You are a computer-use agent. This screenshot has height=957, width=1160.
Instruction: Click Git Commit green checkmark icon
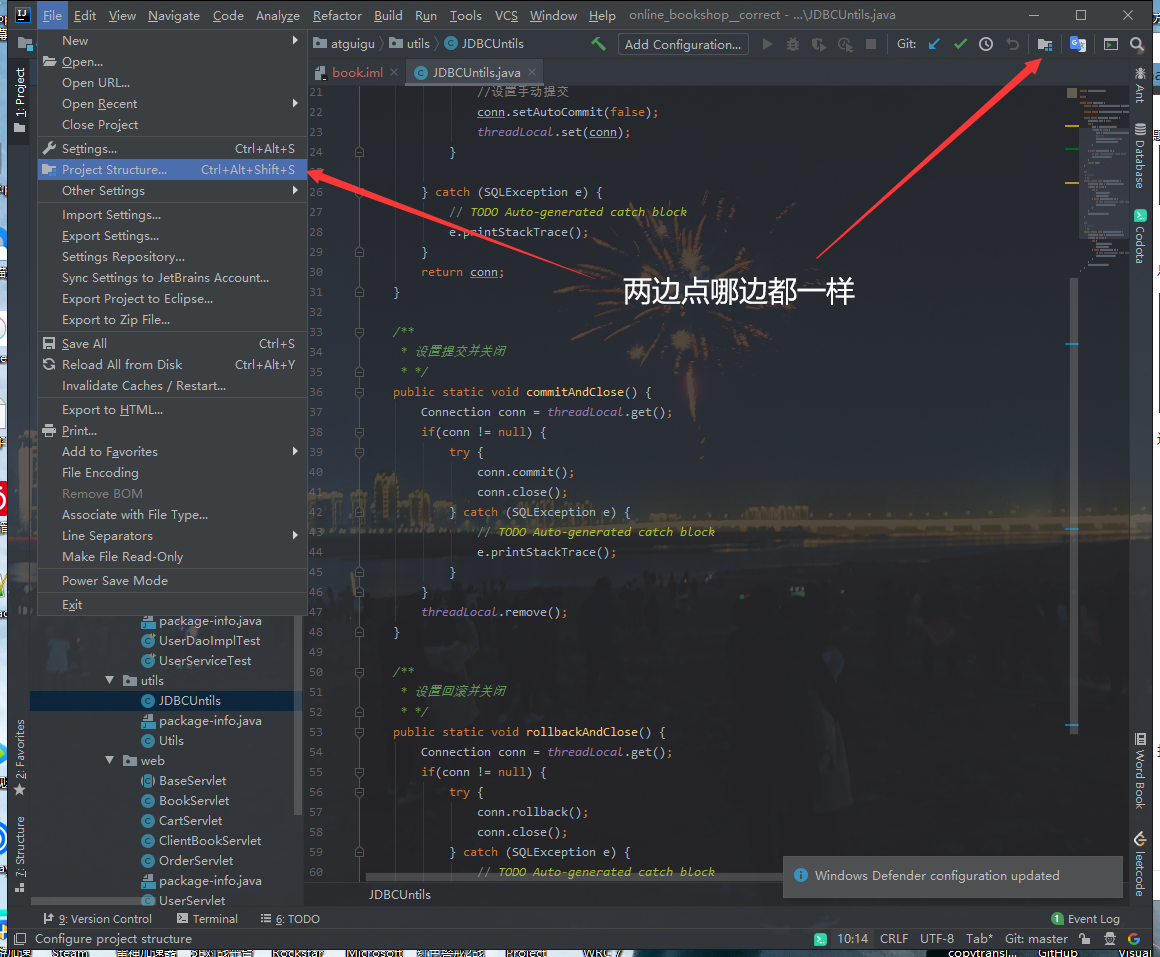coord(960,44)
